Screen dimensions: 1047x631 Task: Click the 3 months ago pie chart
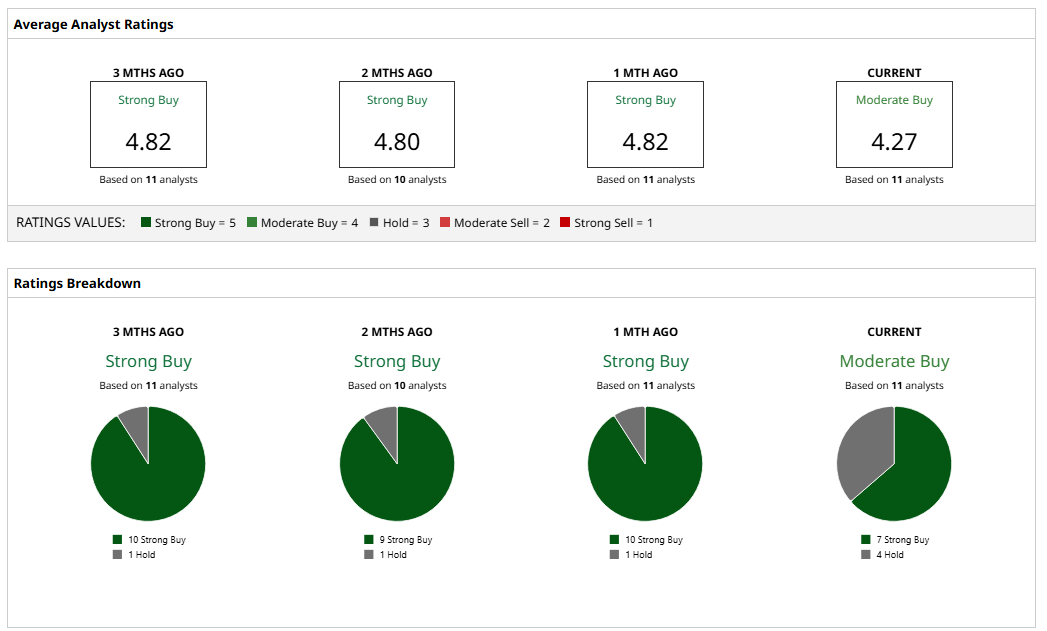point(148,463)
